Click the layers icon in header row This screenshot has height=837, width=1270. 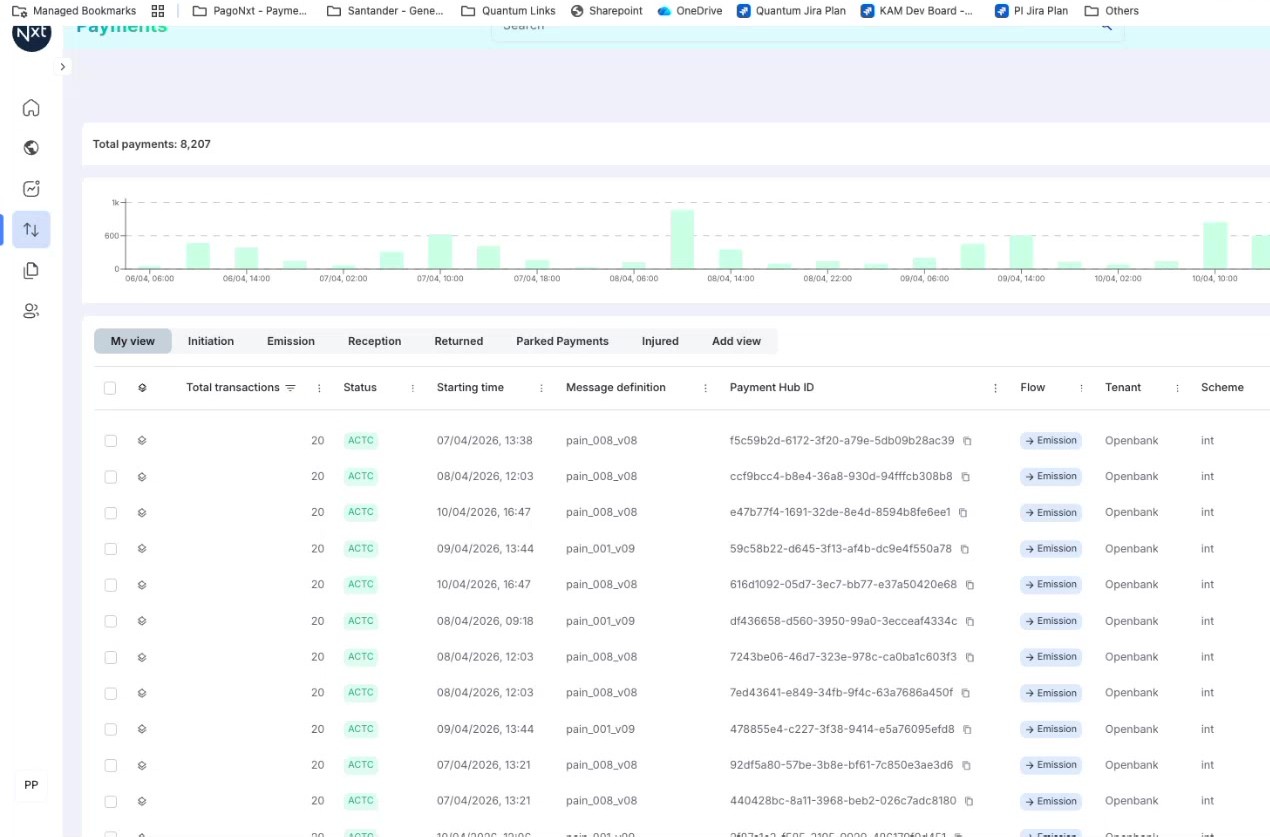point(142,388)
